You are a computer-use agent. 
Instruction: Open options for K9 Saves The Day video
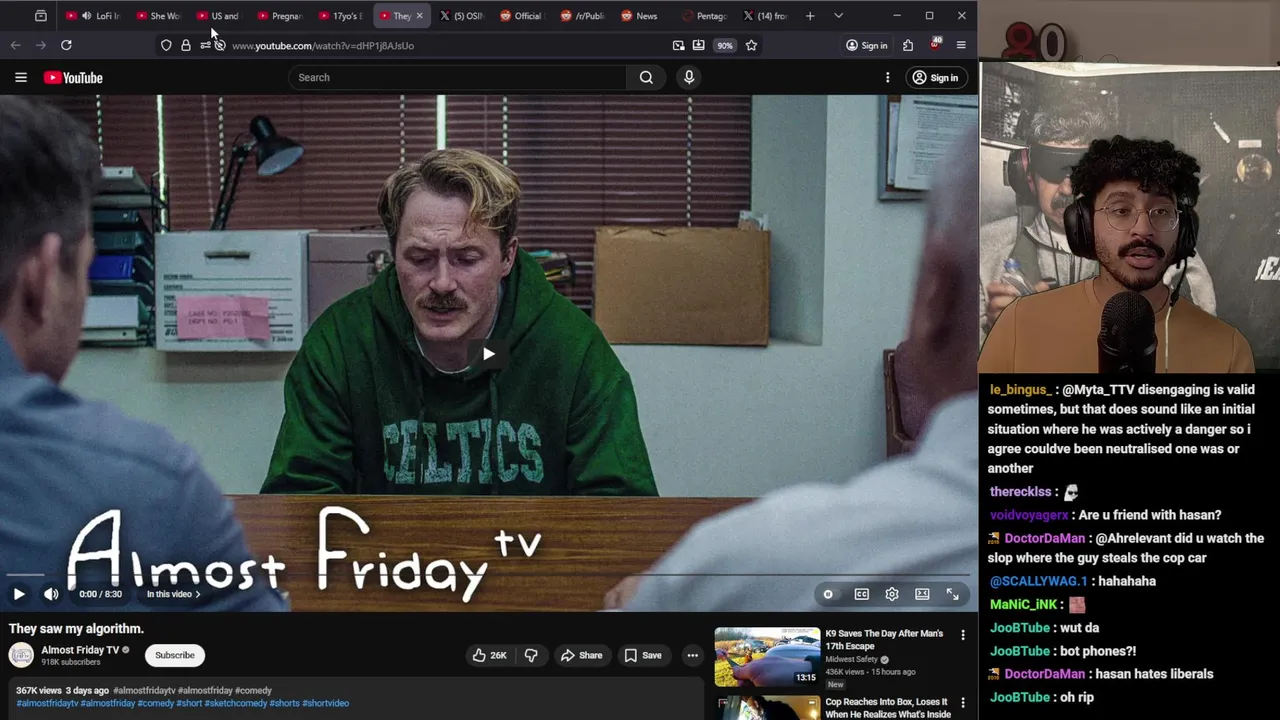click(x=962, y=635)
